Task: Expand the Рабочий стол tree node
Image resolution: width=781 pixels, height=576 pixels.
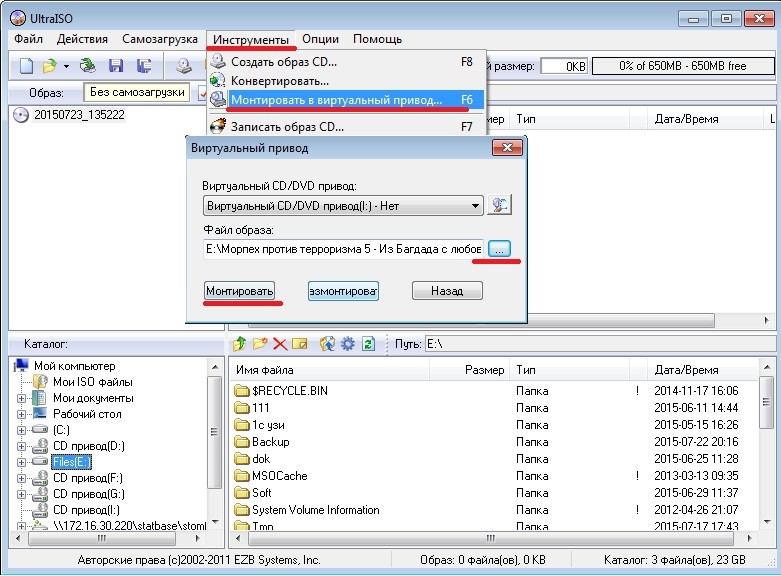Action: 21,414
